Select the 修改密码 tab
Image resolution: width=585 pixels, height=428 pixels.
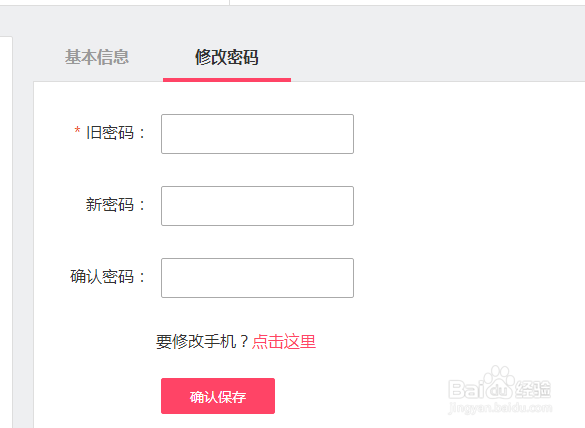pos(226,57)
